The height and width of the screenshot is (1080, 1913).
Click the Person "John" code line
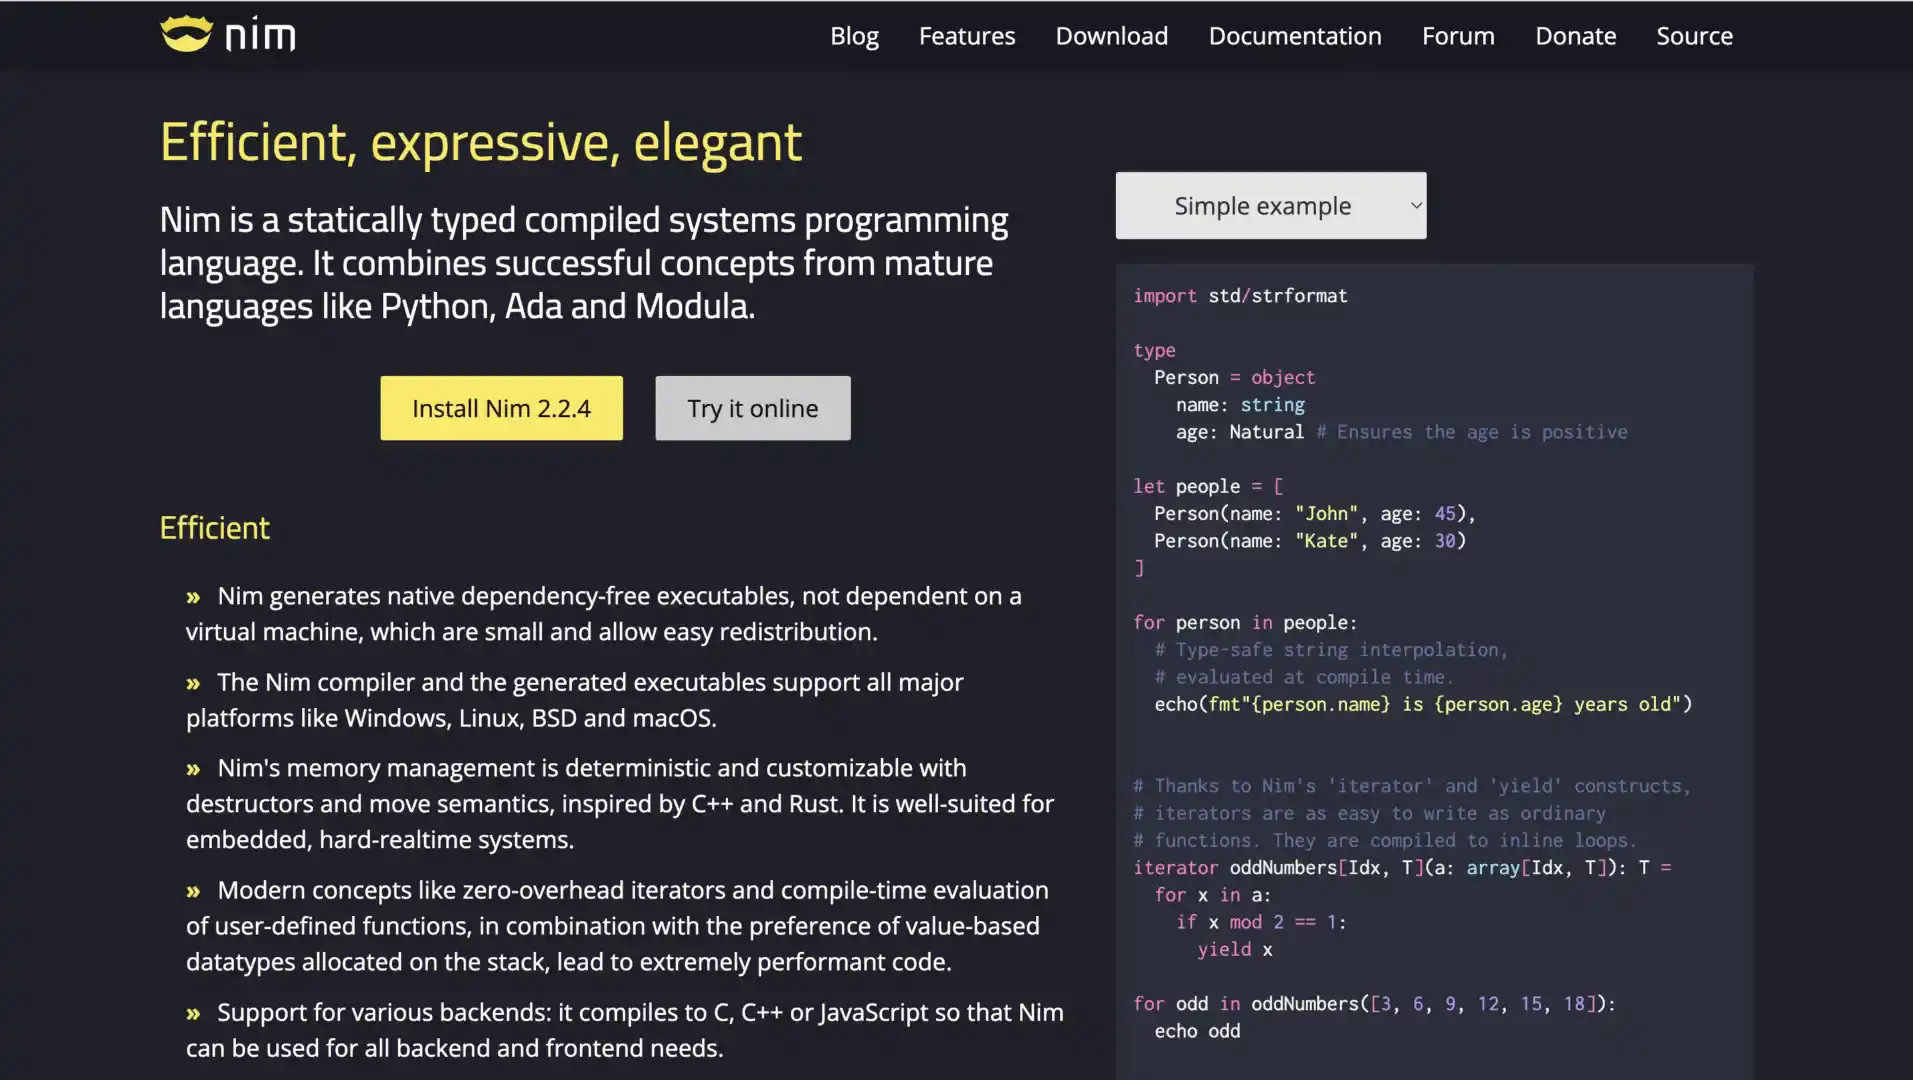(x=1315, y=514)
